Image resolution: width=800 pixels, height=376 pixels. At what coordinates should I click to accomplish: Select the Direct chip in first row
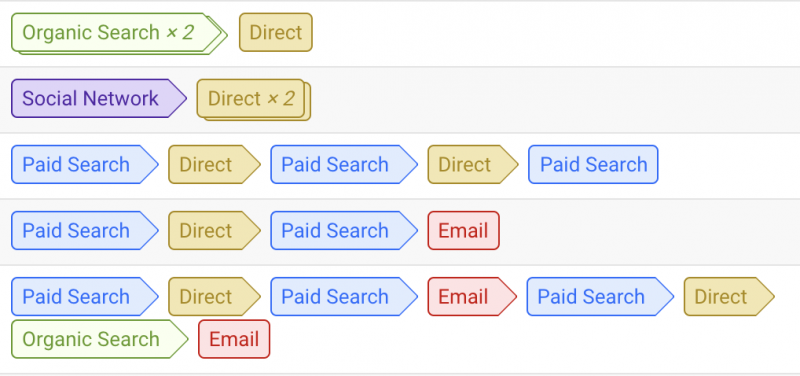(x=276, y=33)
